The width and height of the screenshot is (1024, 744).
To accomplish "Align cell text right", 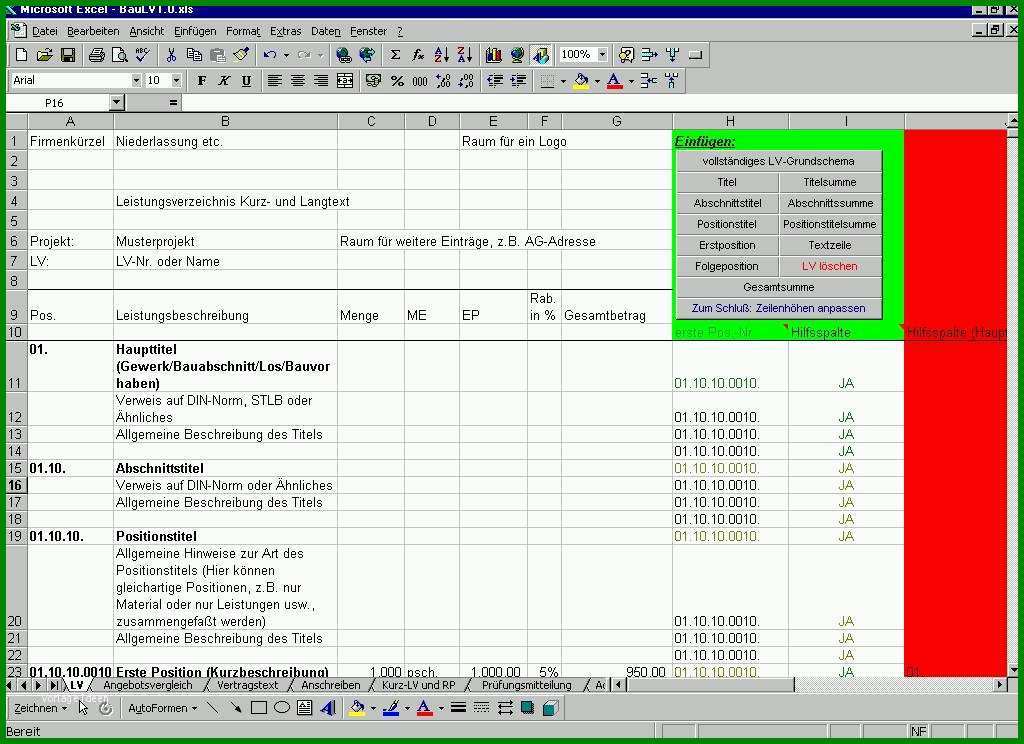I will pyautogui.click(x=321, y=81).
